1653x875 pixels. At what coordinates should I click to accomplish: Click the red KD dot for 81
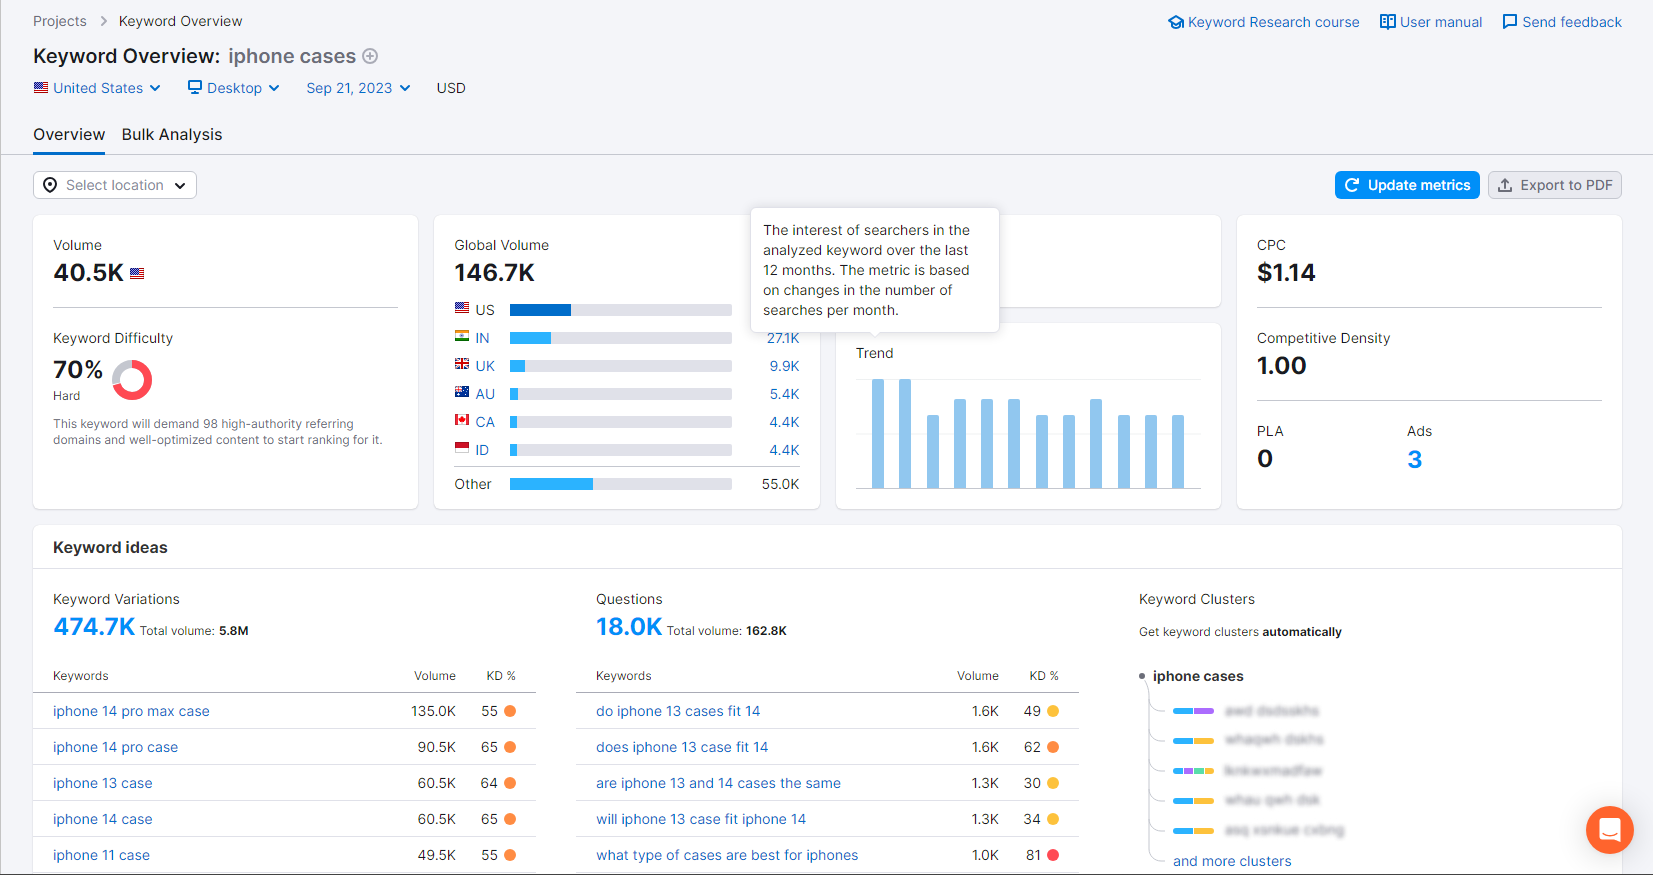(1053, 855)
